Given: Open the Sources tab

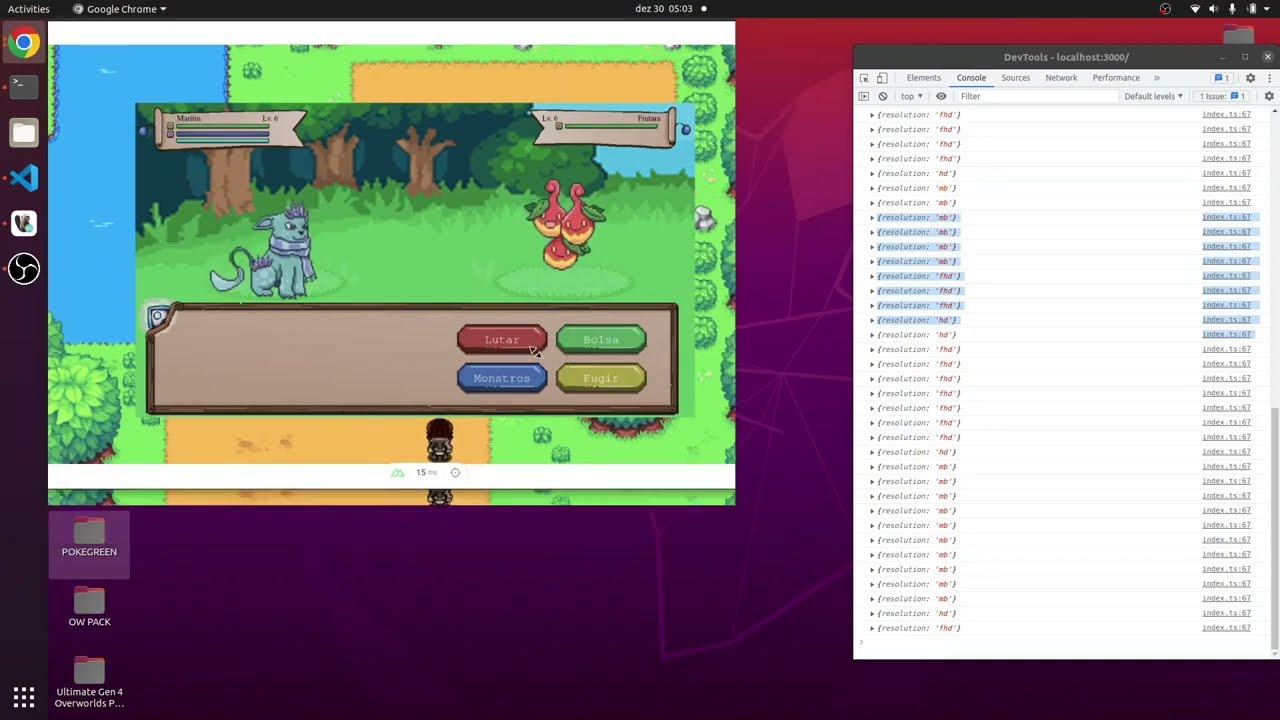Looking at the screenshot, I should click(1015, 78).
